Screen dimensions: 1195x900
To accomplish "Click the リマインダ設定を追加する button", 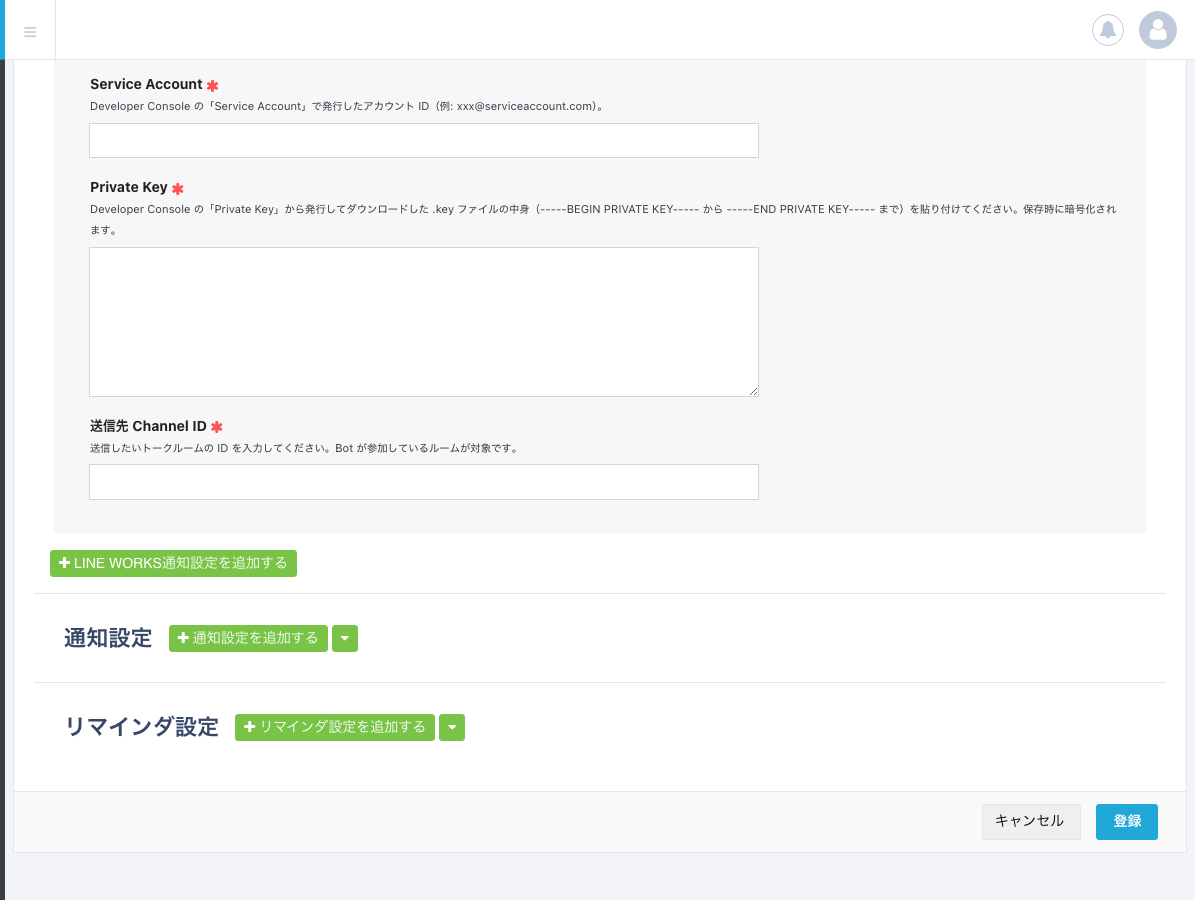I will point(335,727).
